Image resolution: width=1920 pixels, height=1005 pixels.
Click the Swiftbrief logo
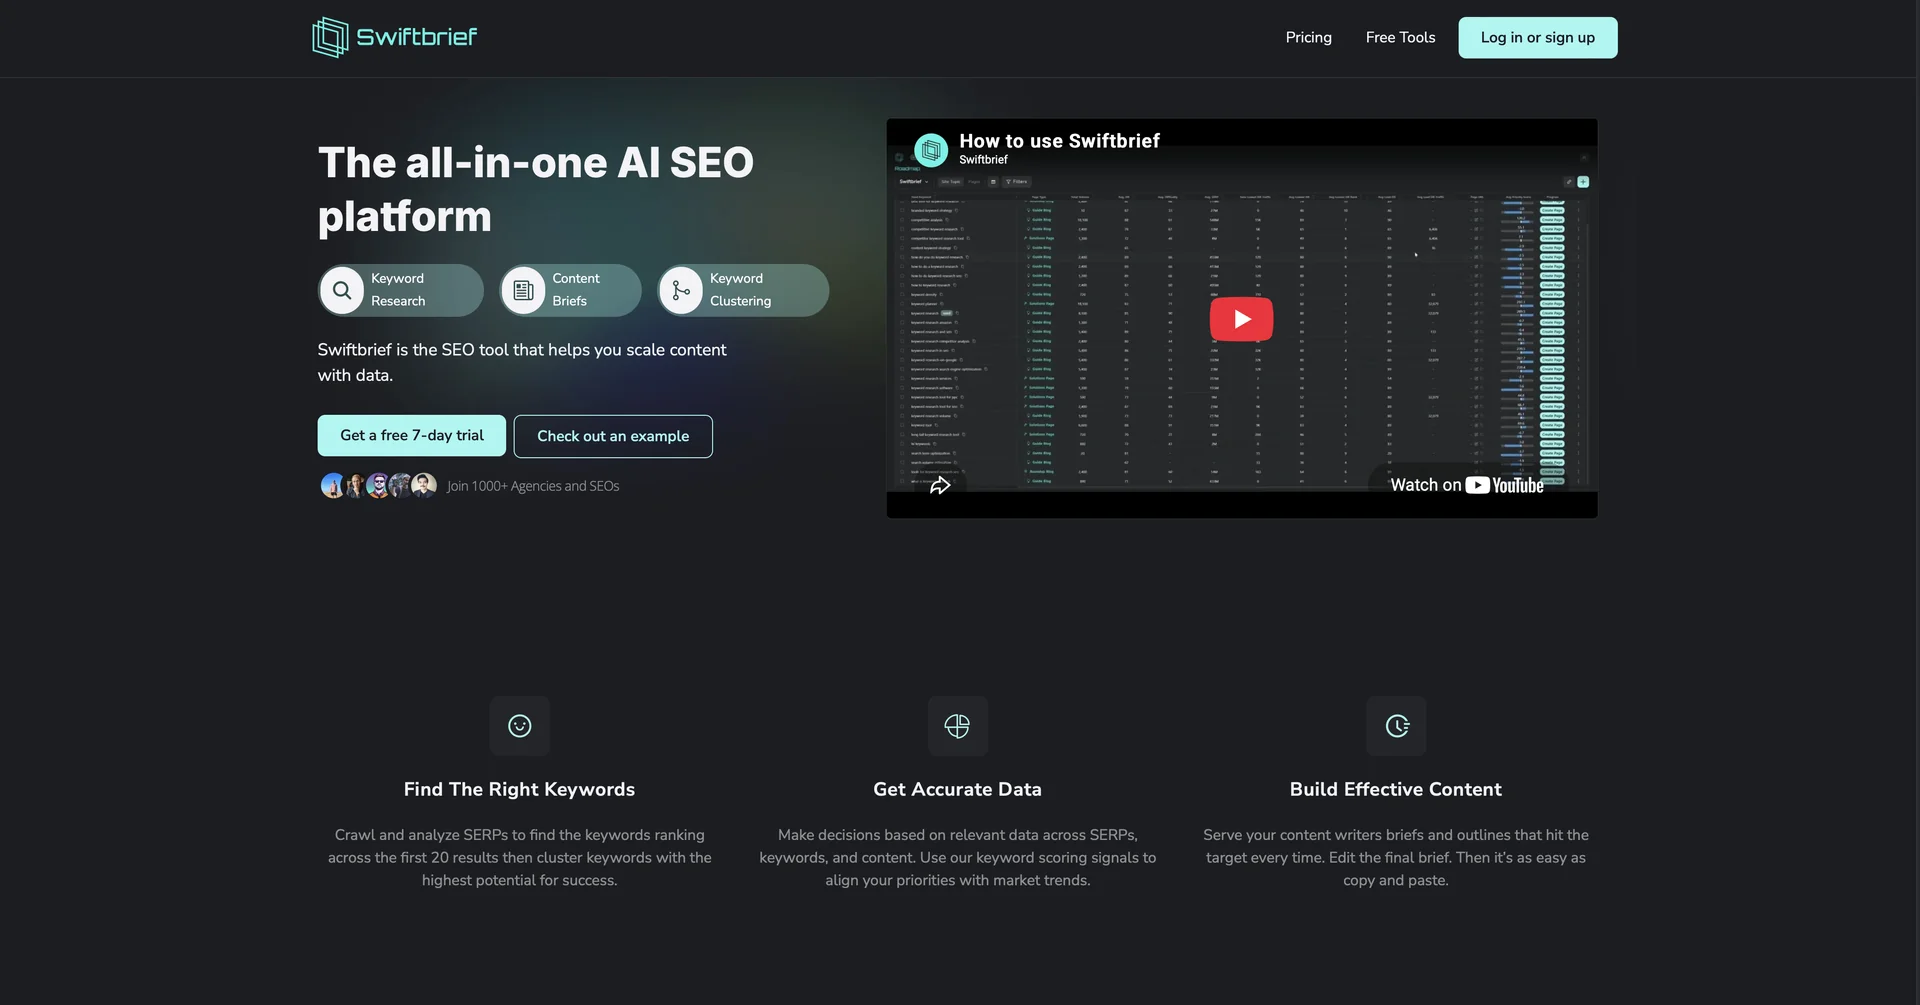pos(394,37)
